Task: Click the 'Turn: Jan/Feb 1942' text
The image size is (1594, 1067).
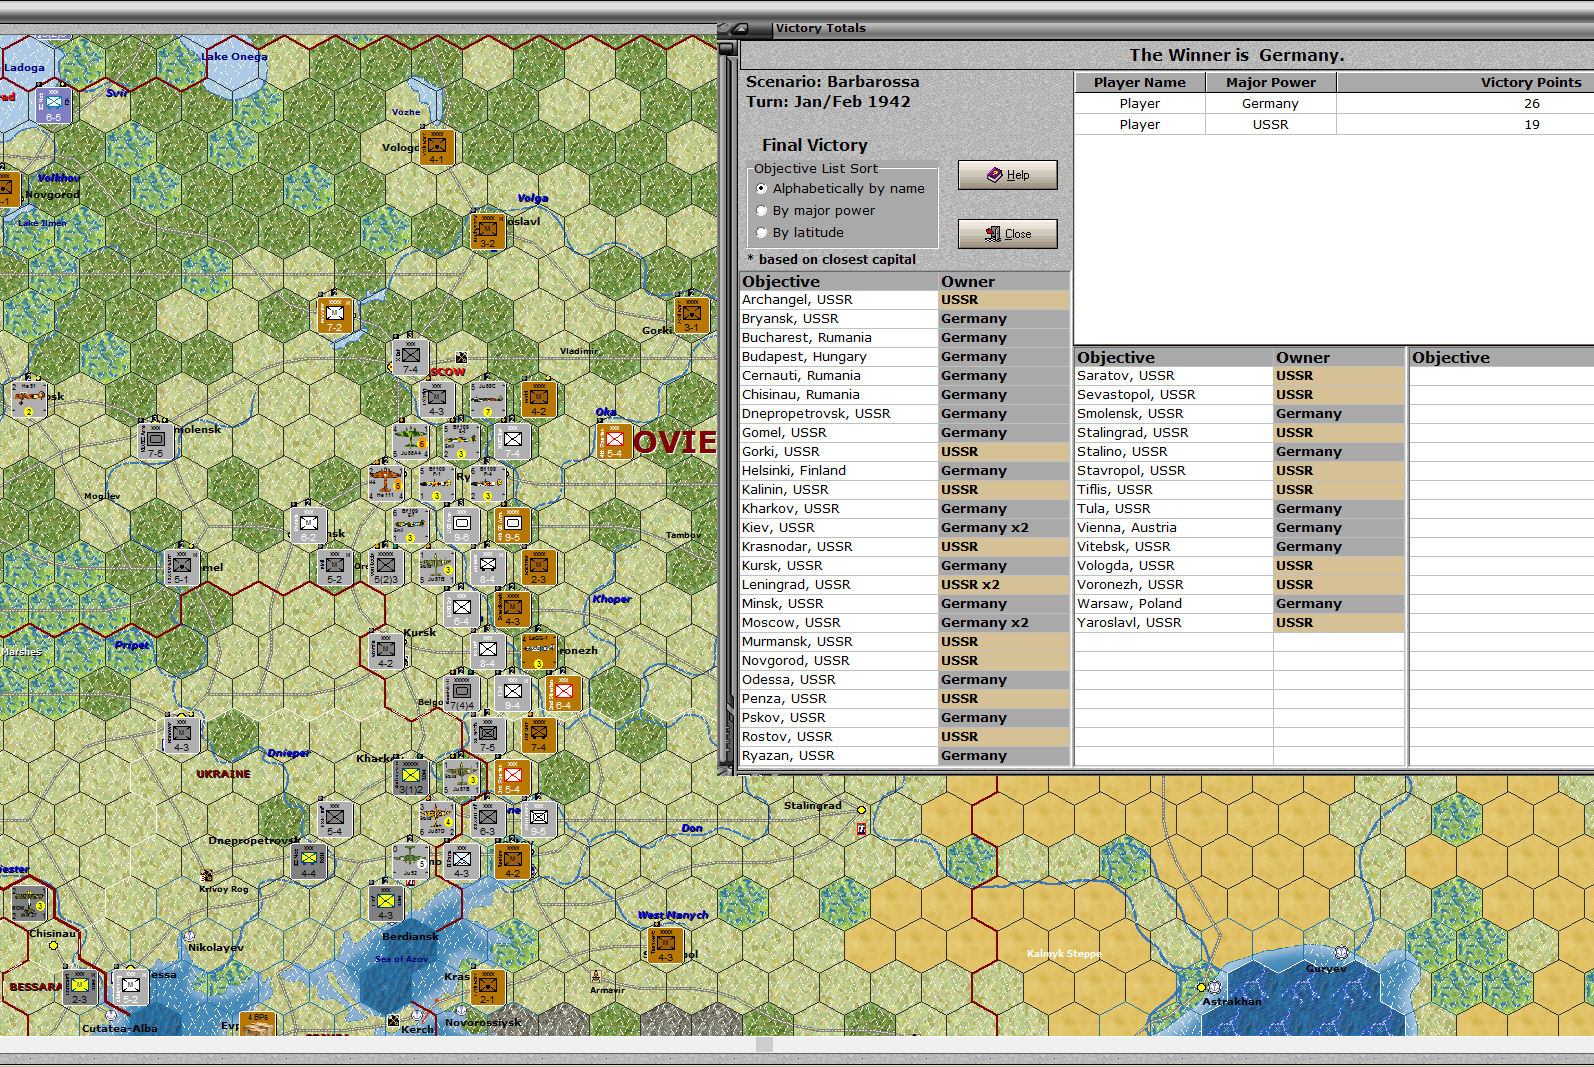Action: [x=828, y=102]
